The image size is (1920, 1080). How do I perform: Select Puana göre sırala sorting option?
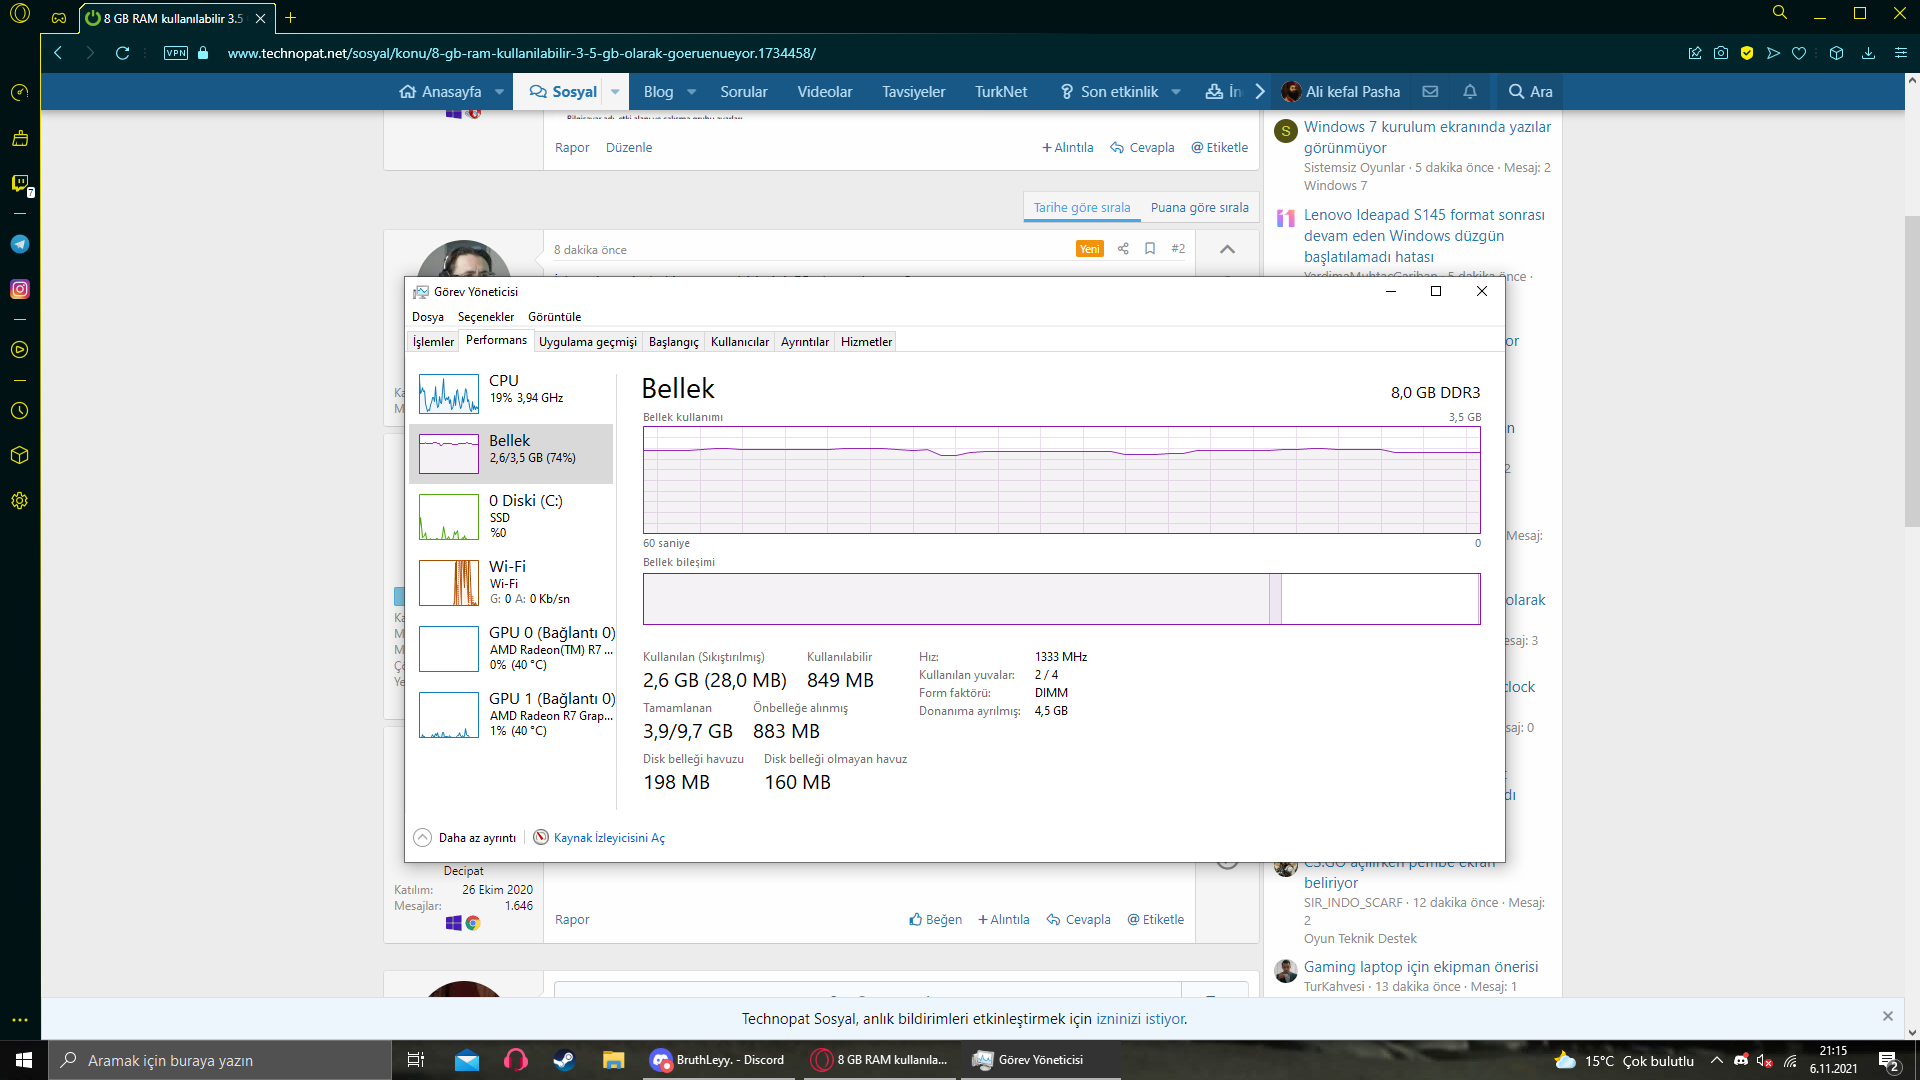1199,208
